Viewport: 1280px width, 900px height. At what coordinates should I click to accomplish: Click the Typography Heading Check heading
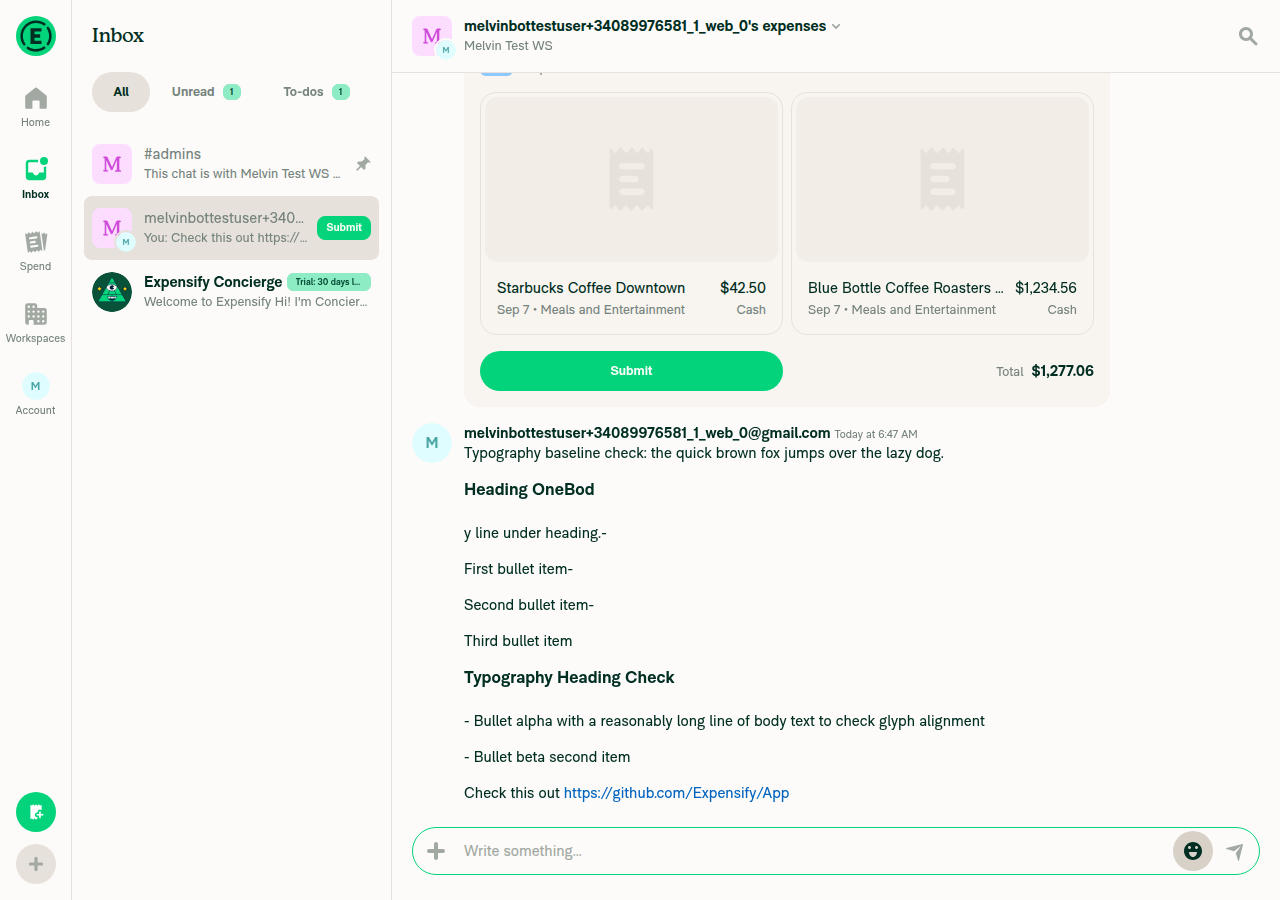coord(569,678)
